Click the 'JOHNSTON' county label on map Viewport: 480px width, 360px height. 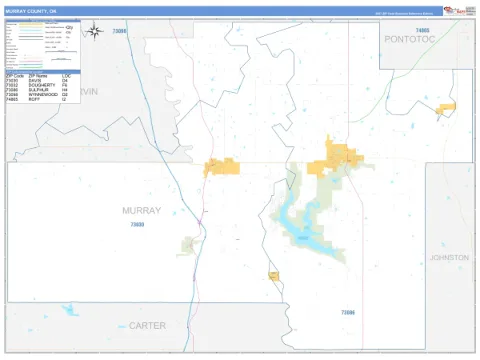(449, 258)
